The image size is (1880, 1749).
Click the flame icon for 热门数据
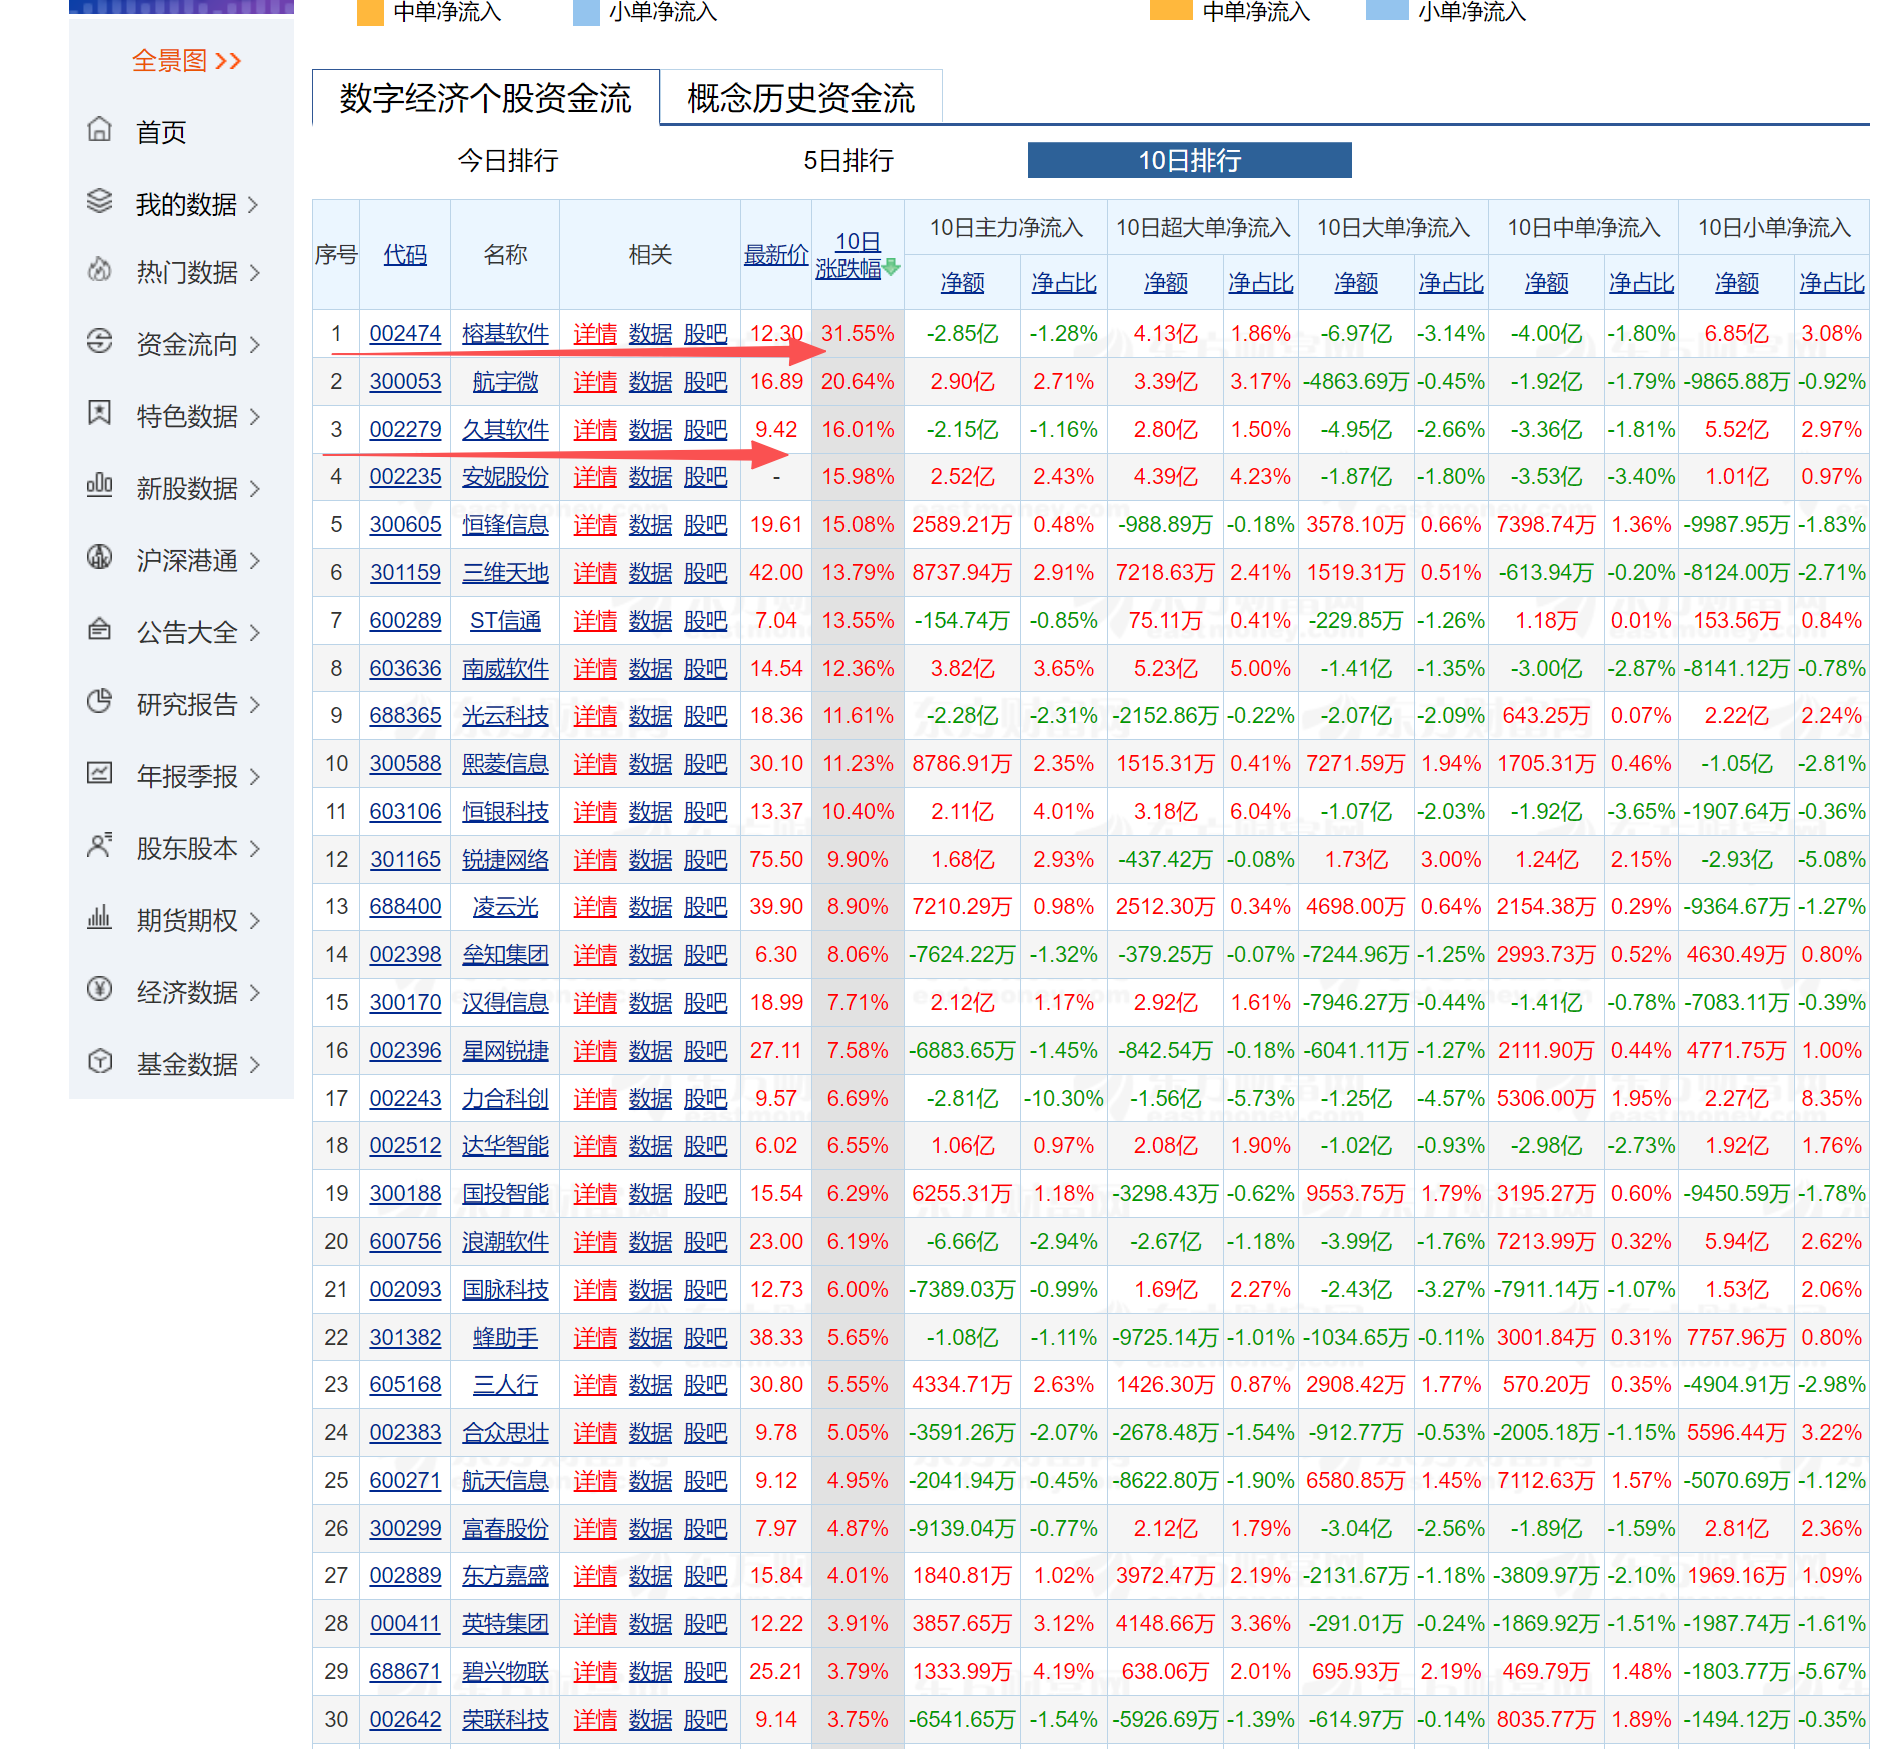coord(99,269)
